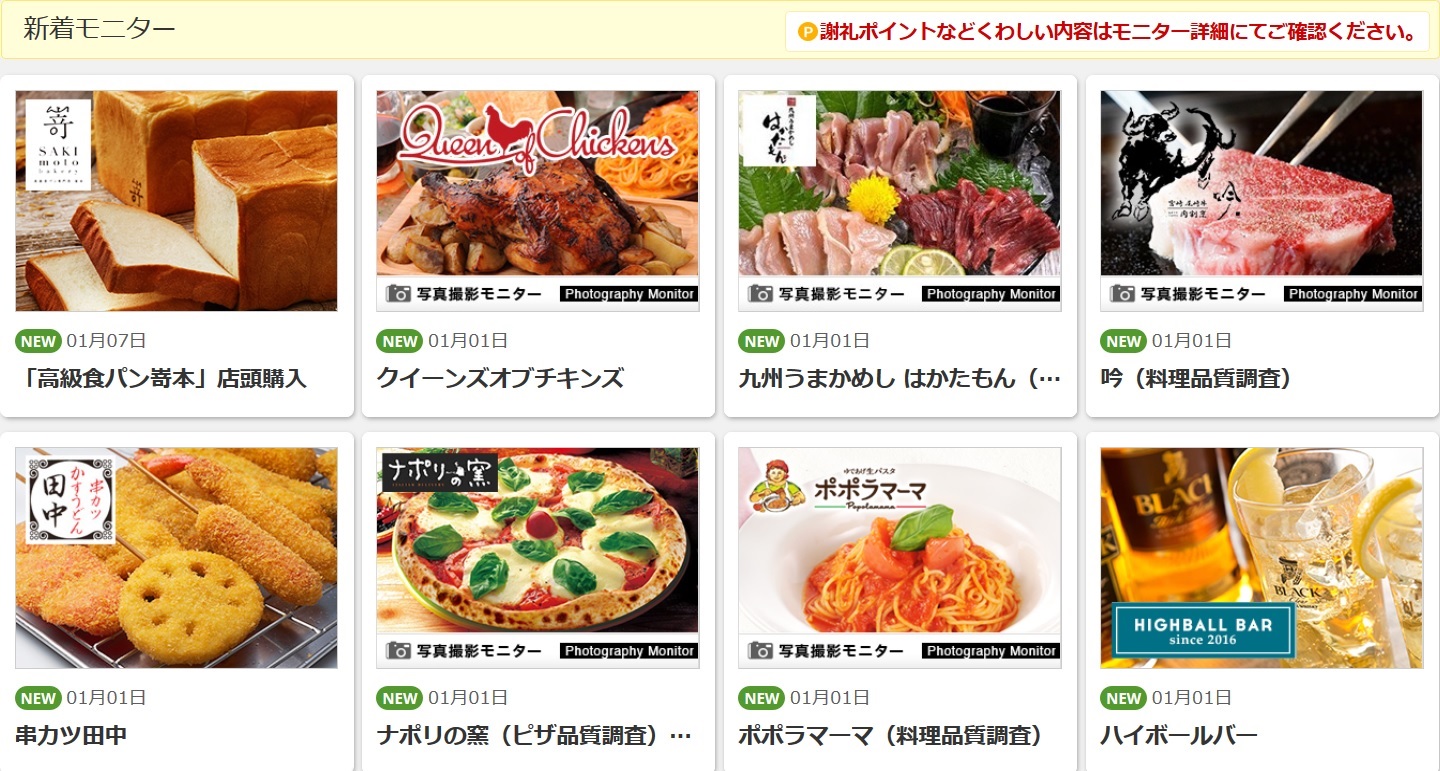Viewport: 1440px width, 771px height.
Task: Click the camera icon on the Queen of Chickens card
Action: (x=399, y=294)
